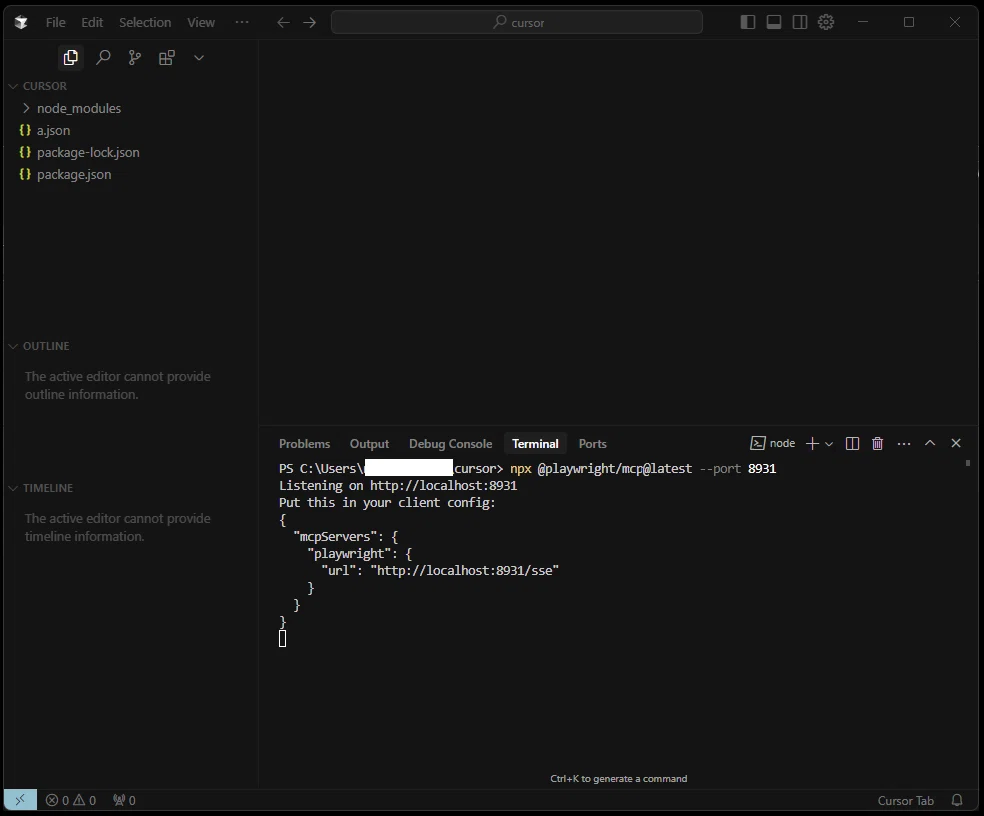
Task: Kill terminal with the trash icon
Action: pyautogui.click(x=877, y=443)
